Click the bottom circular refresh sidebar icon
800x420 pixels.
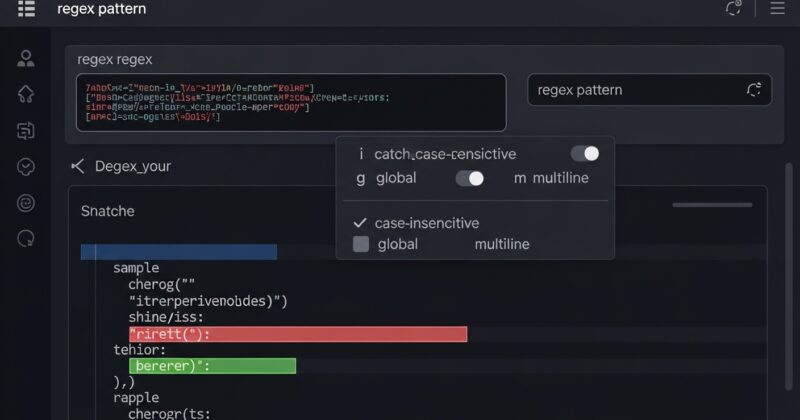coord(26,239)
